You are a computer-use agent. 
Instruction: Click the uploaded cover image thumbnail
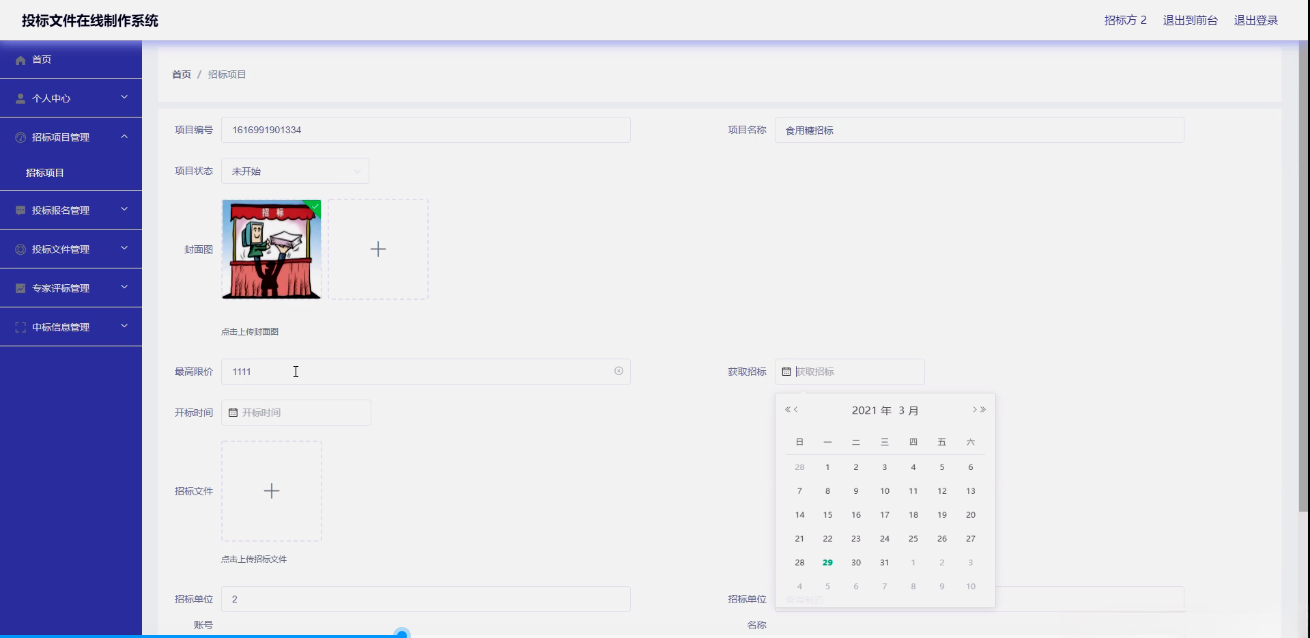pyautogui.click(x=272, y=249)
